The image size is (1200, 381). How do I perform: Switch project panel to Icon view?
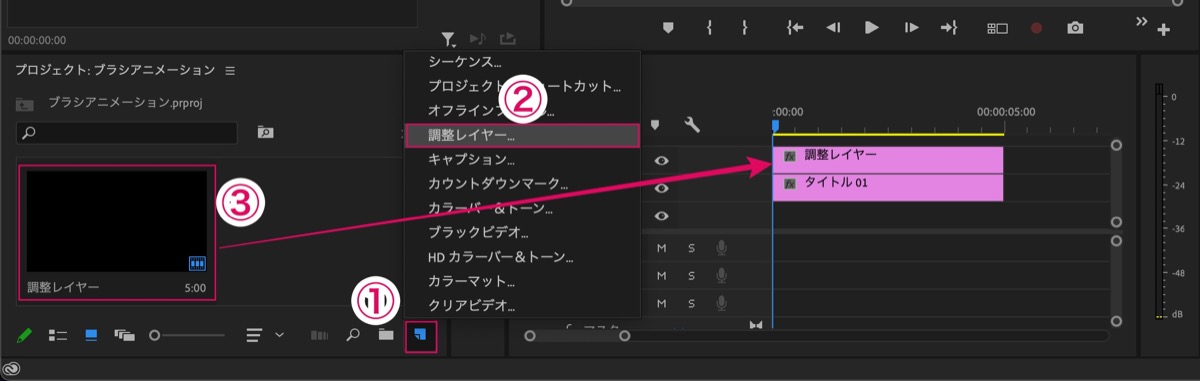(x=91, y=335)
